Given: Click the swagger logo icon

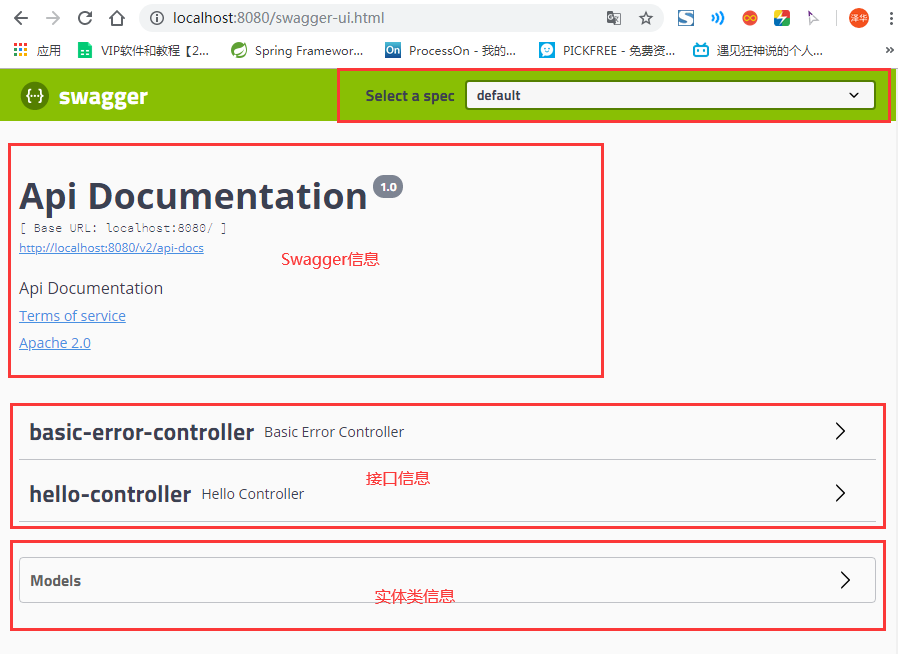Looking at the screenshot, I should click(x=35, y=96).
